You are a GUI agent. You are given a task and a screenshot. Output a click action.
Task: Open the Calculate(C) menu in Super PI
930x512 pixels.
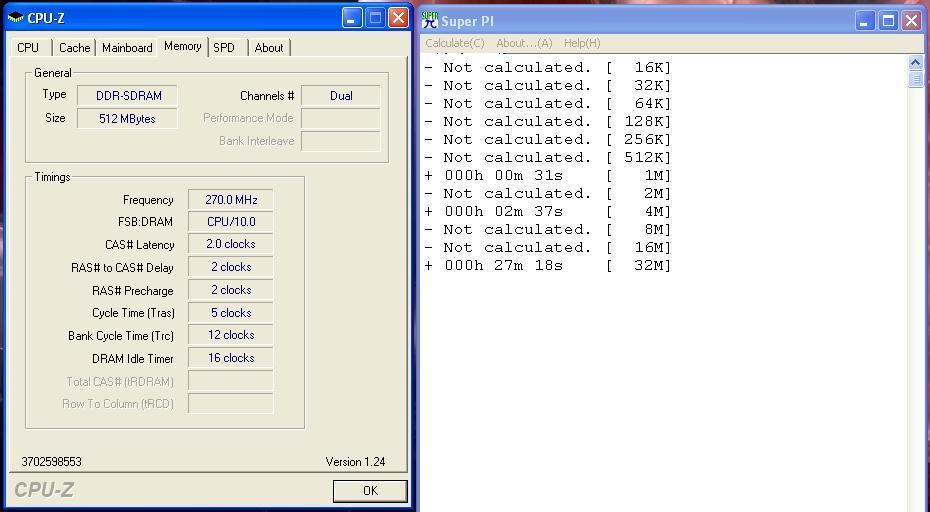pos(455,43)
